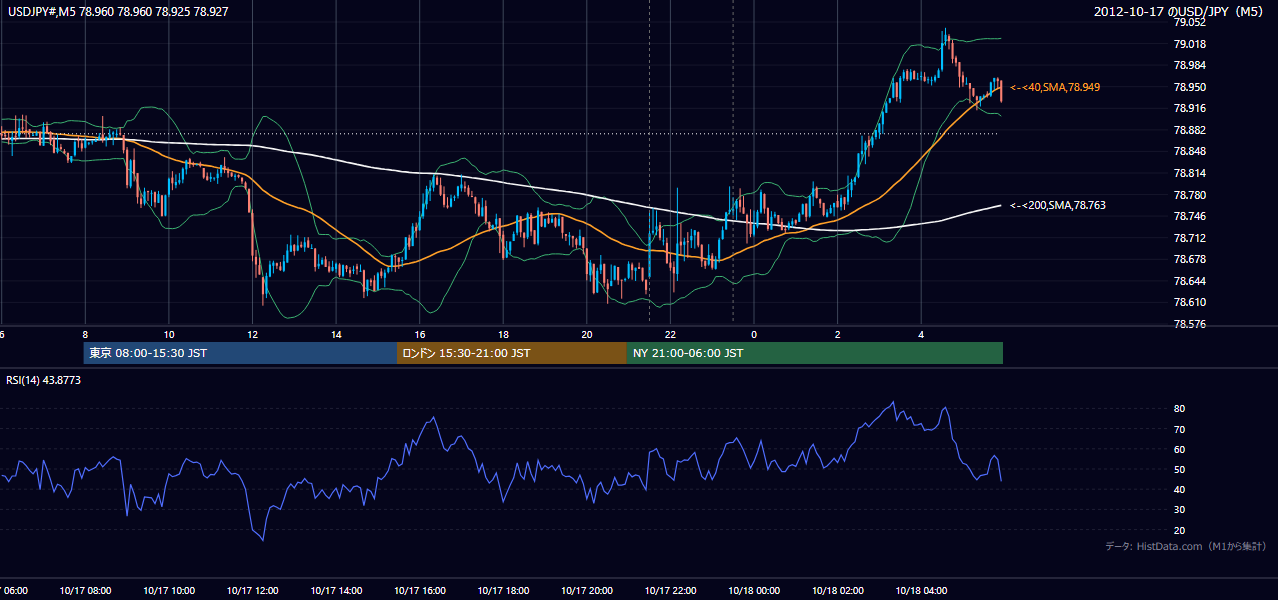Select the ロンドン 15:30-21:00 JST session bar

point(512,353)
